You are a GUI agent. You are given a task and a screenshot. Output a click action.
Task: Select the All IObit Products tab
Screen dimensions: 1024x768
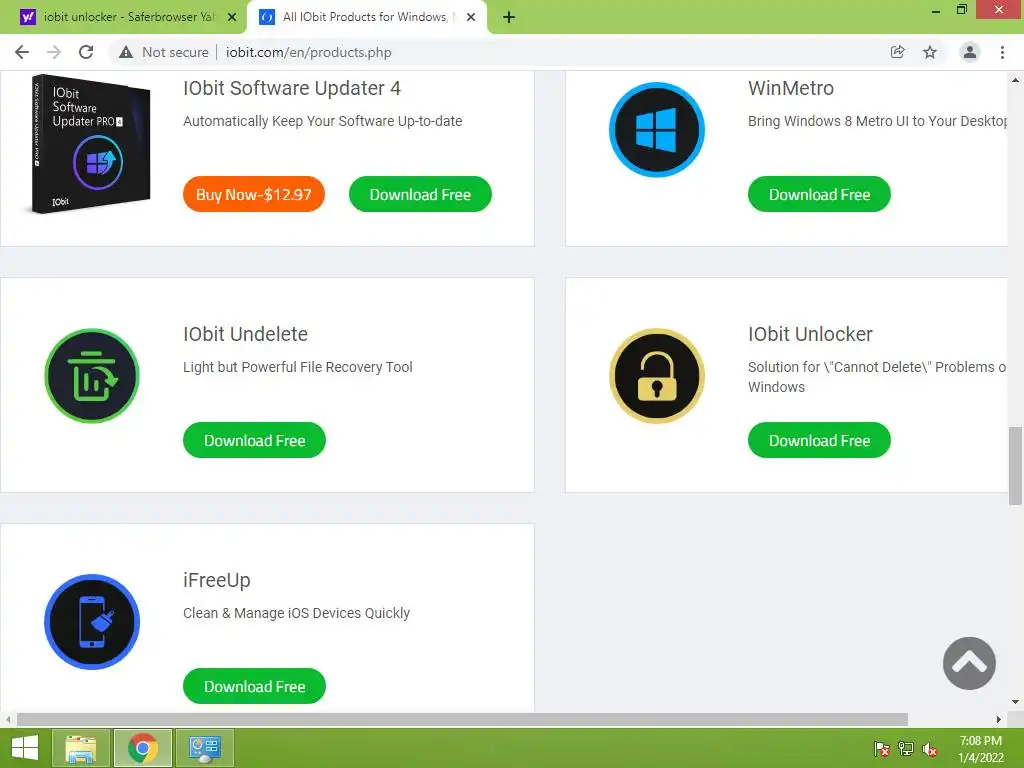366,17
